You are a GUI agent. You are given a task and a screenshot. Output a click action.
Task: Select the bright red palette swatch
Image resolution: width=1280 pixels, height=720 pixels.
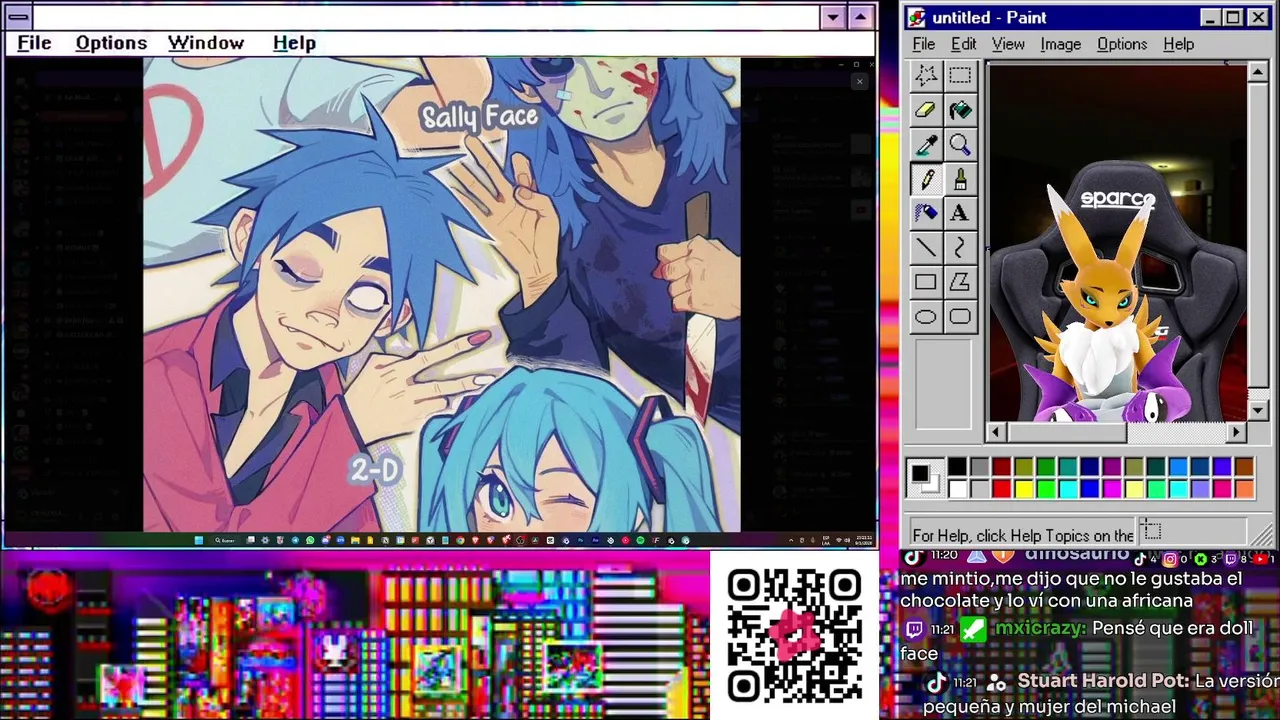[1001, 488]
